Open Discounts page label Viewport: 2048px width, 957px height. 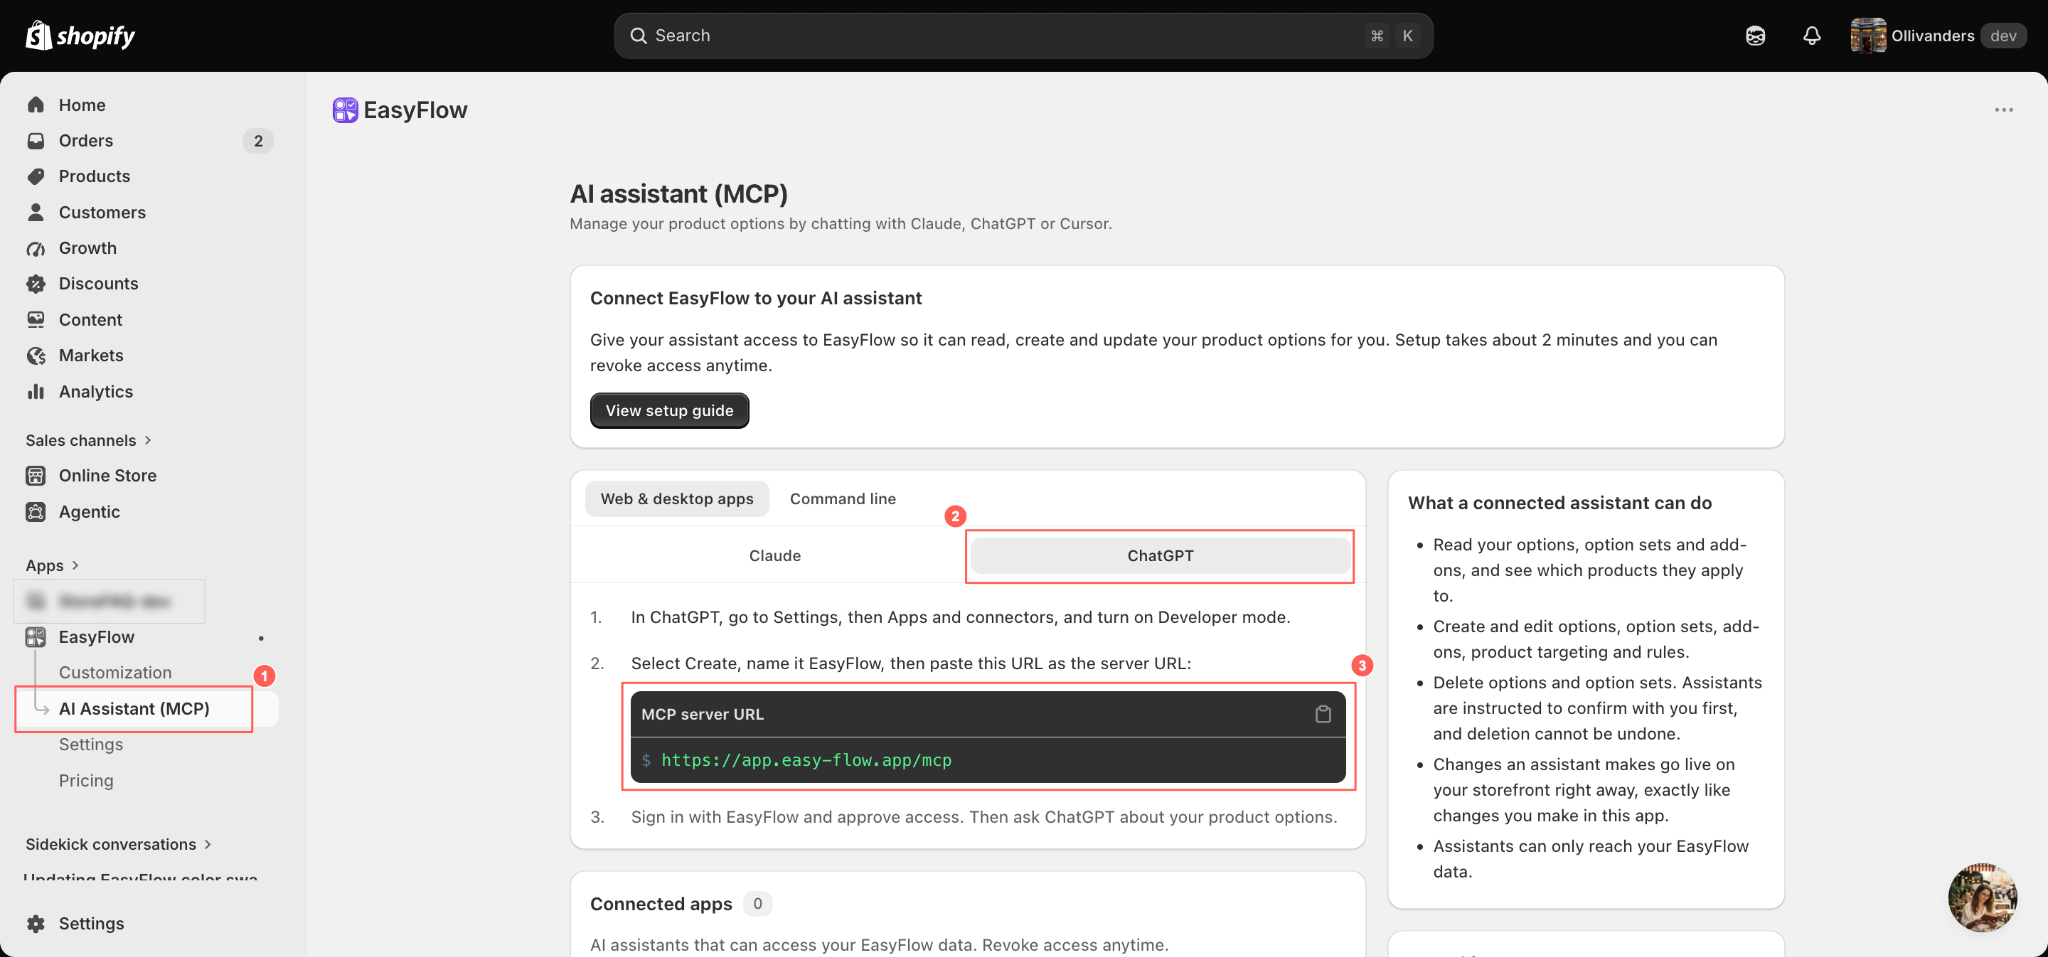pos(98,284)
